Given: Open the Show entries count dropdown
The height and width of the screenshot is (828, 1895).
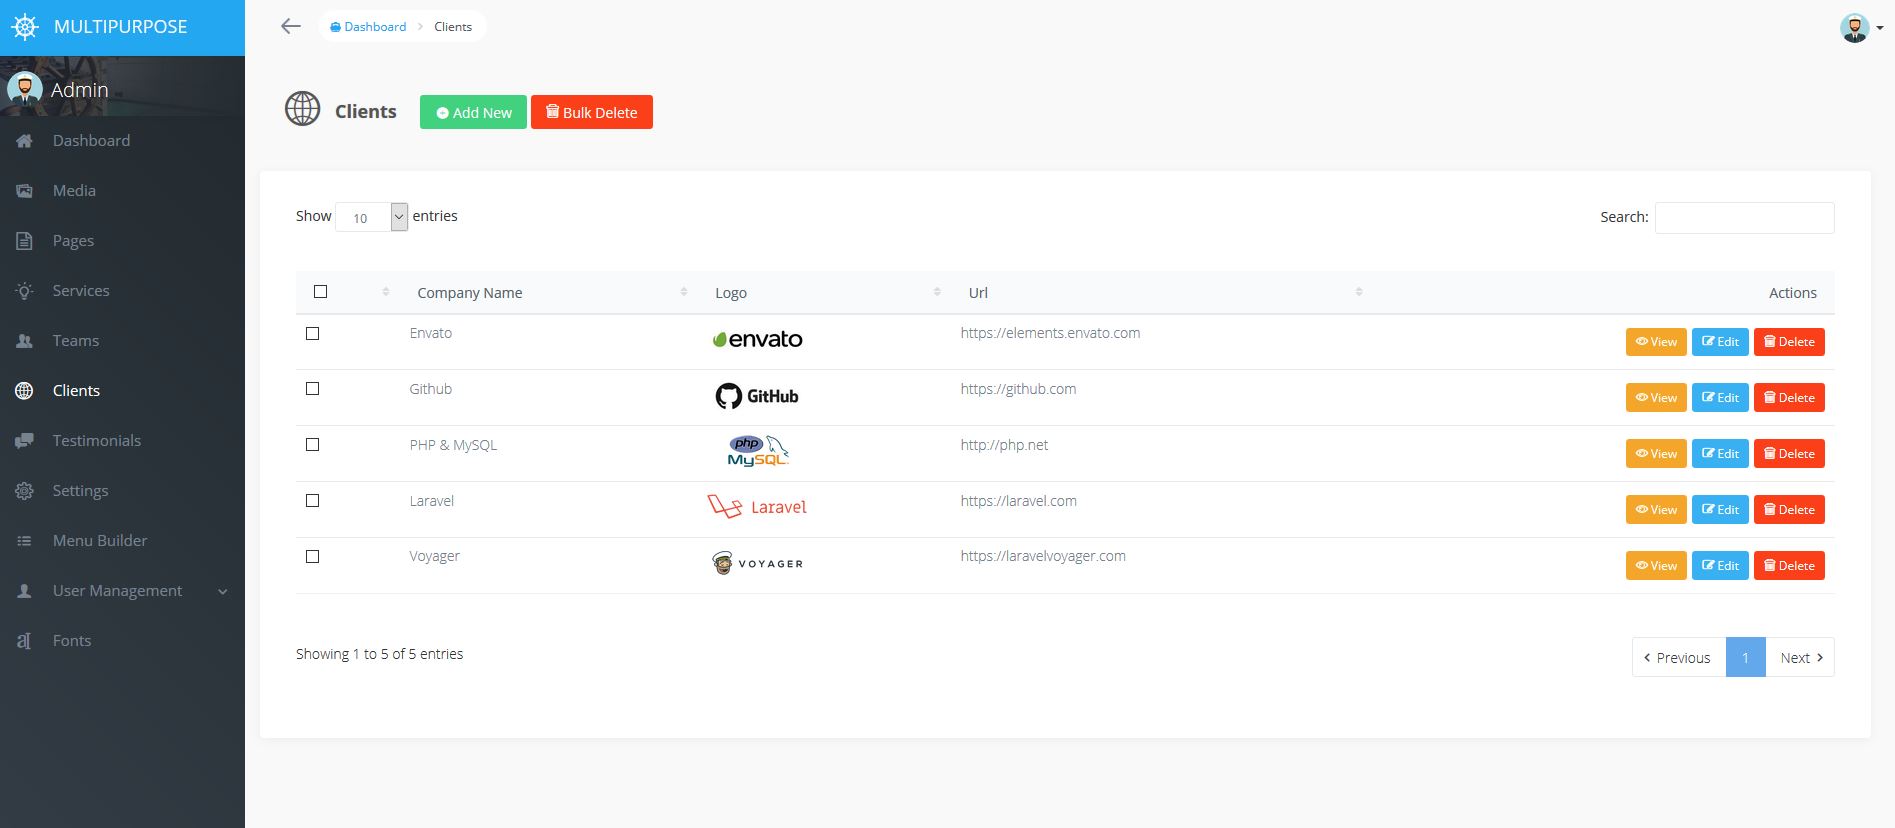Looking at the screenshot, I should pyautogui.click(x=372, y=217).
